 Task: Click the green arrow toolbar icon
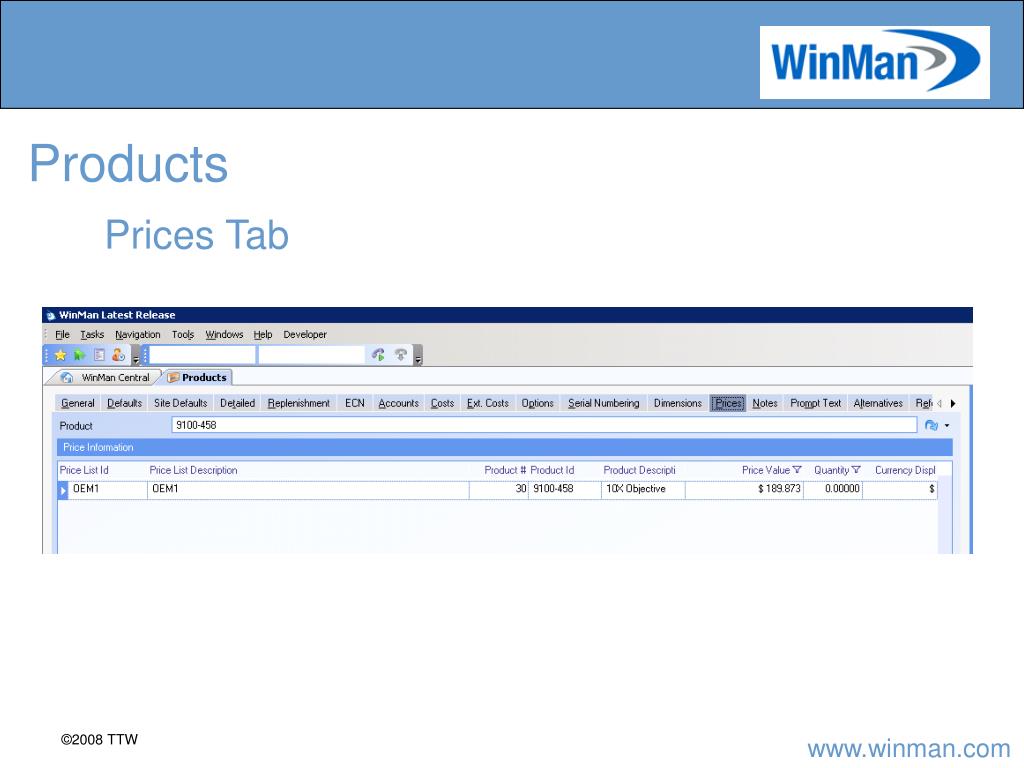[x=80, y=355]
